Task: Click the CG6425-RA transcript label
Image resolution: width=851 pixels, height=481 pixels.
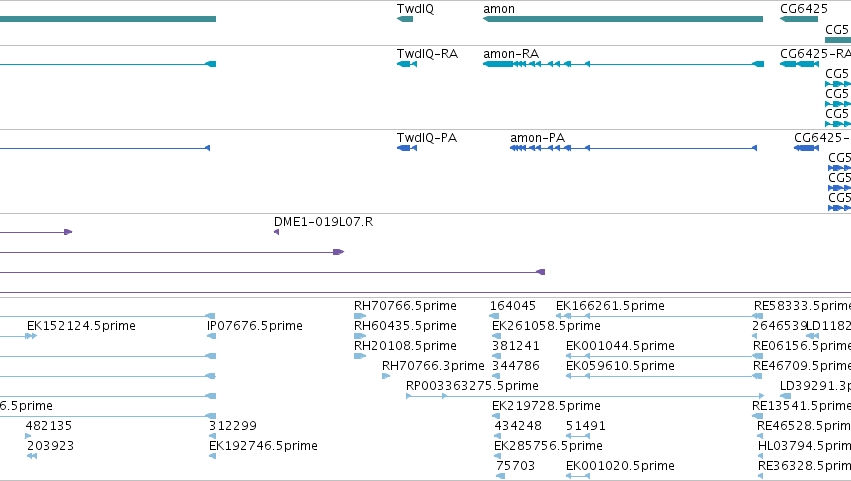Action: click(815, 54)
